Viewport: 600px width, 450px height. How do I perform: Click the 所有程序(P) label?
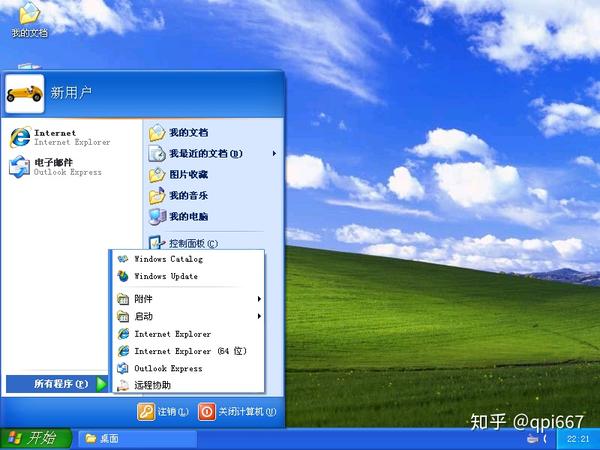tap(61, 384)
